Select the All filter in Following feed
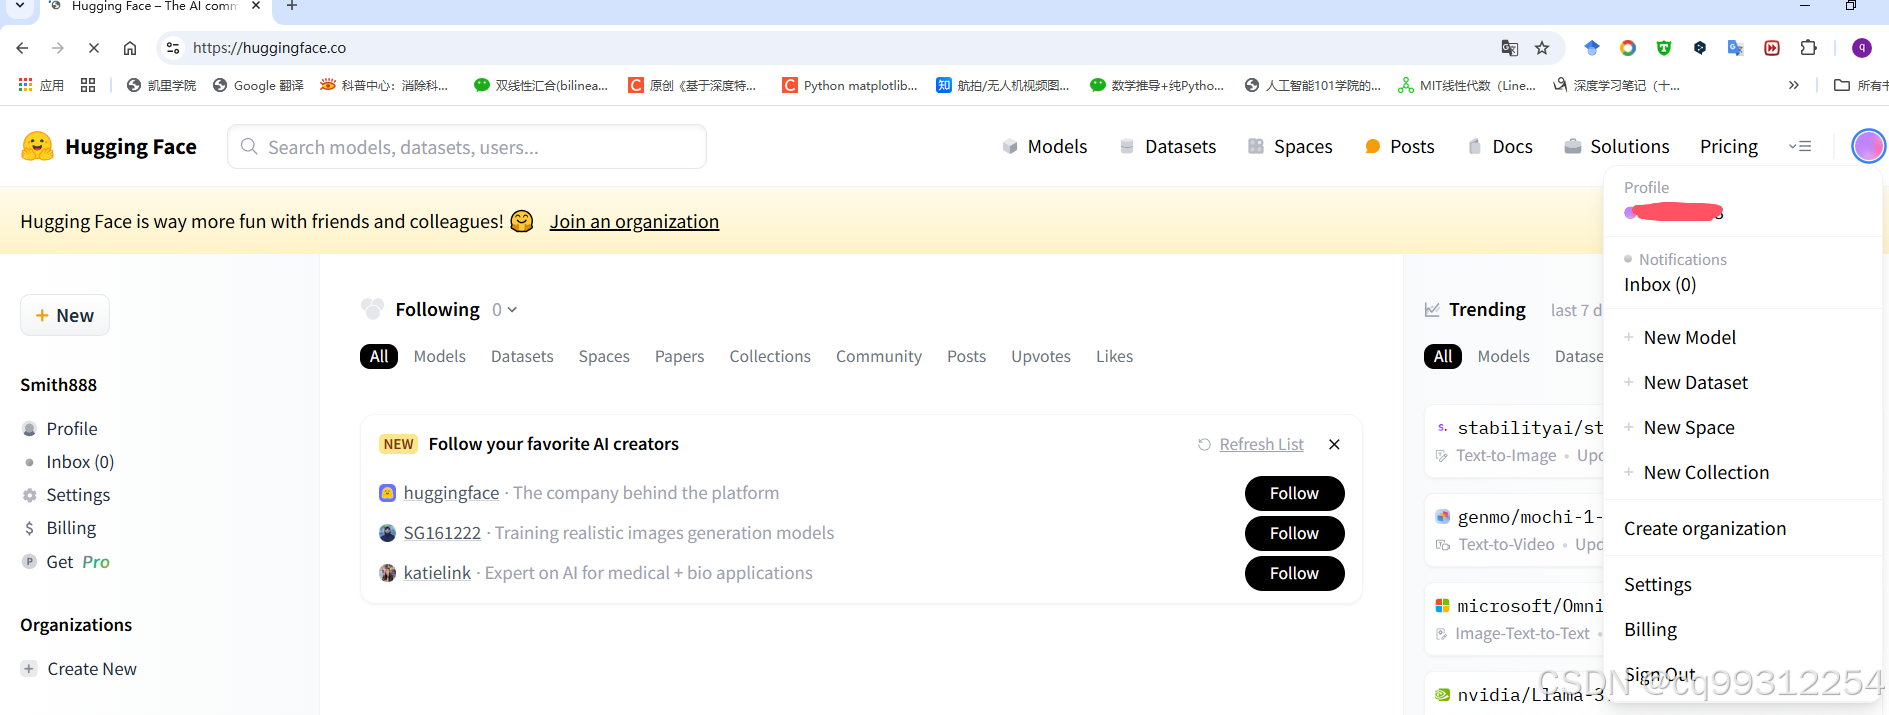Image resolution: width=1889 pixels, height=715 pixels. click(x=379, y=356)
